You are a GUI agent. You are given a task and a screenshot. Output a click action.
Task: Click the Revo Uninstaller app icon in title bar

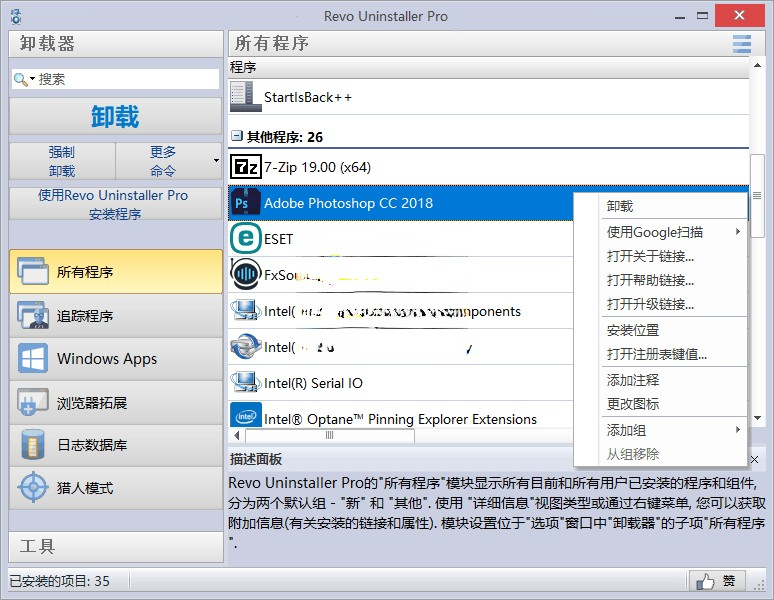(x=16, y=16)
